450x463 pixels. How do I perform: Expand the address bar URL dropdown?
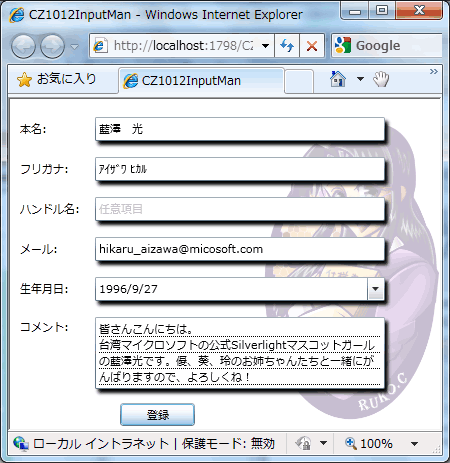point(265,45)
